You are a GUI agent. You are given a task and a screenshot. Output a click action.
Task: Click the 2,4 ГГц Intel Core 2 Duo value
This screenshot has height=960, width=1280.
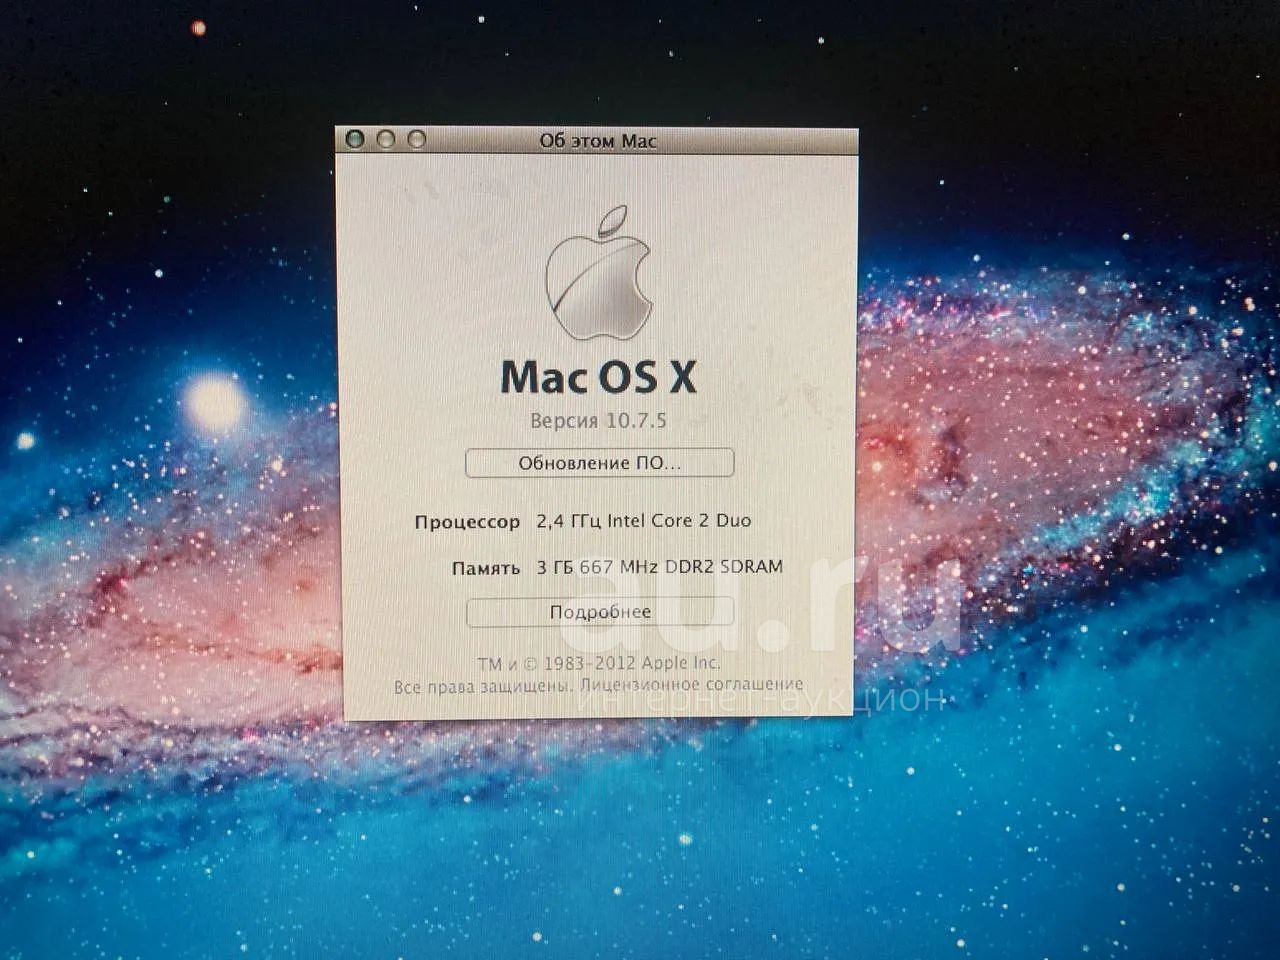coord(644,520)
